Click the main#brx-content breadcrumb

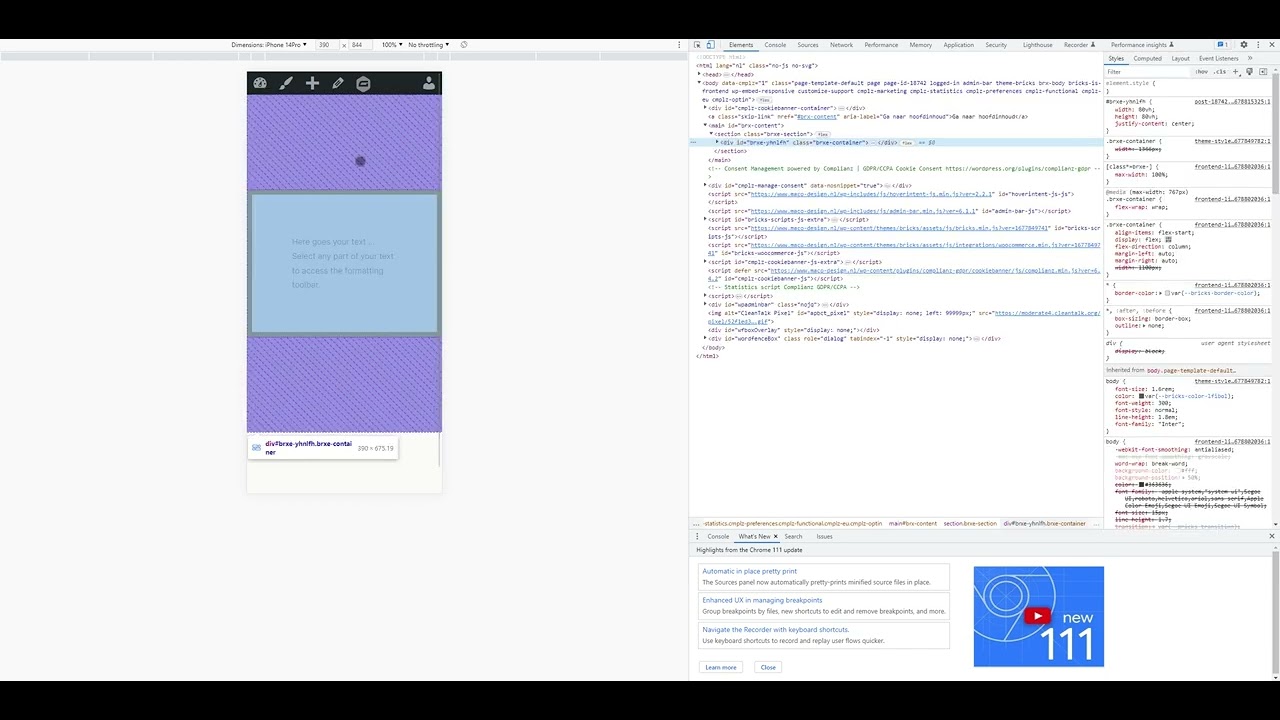pyautogui.click(x=913, y=523)
